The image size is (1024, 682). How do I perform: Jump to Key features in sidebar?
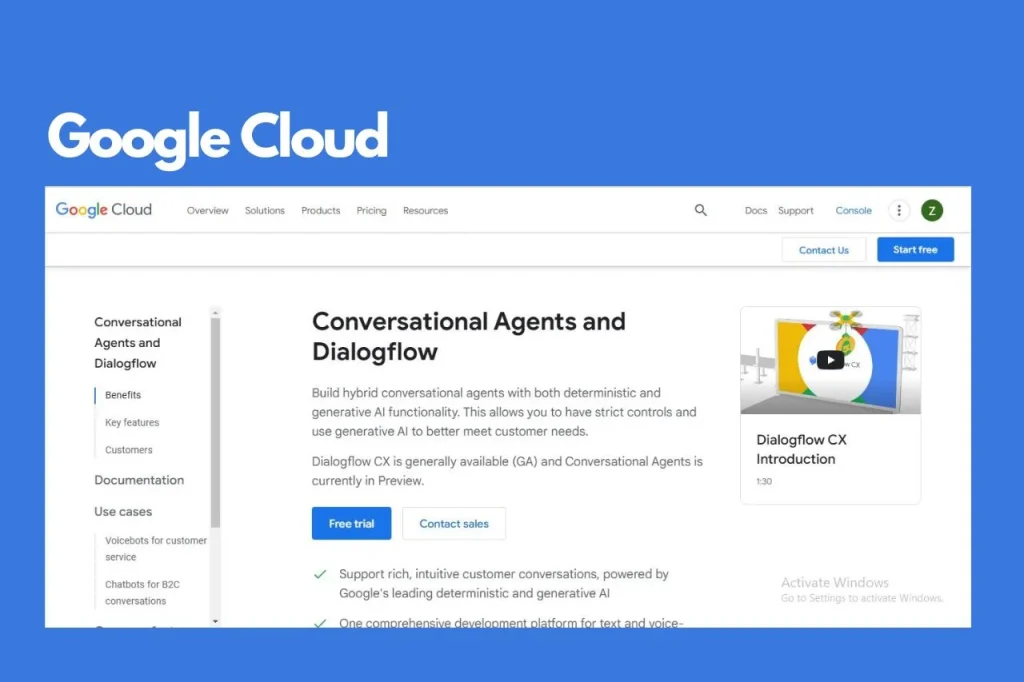tap(132, 422)
